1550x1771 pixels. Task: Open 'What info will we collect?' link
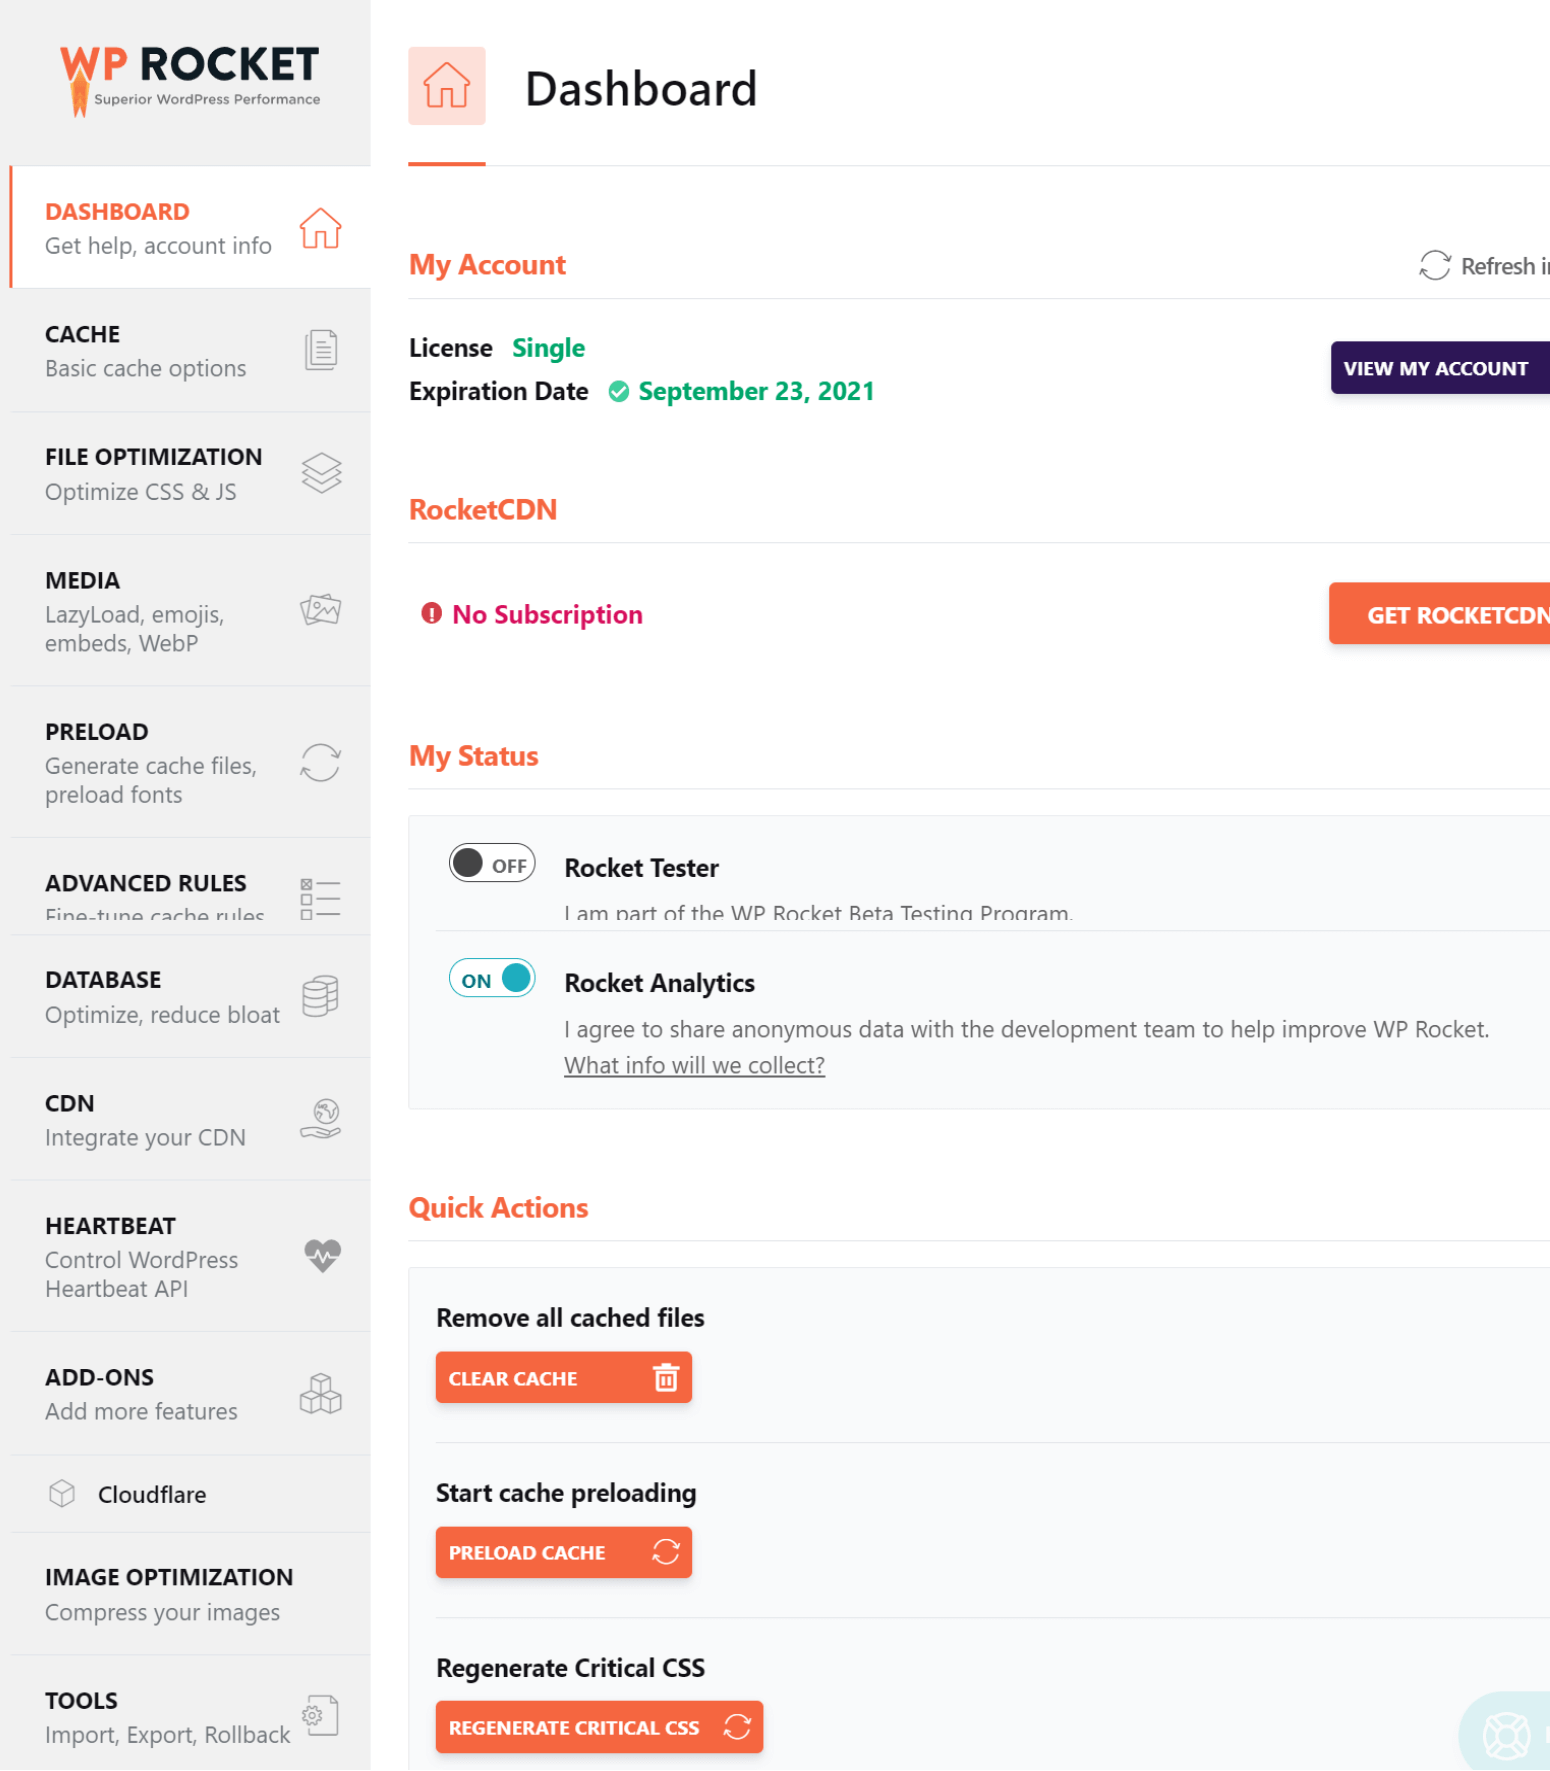pos(695,1065)
